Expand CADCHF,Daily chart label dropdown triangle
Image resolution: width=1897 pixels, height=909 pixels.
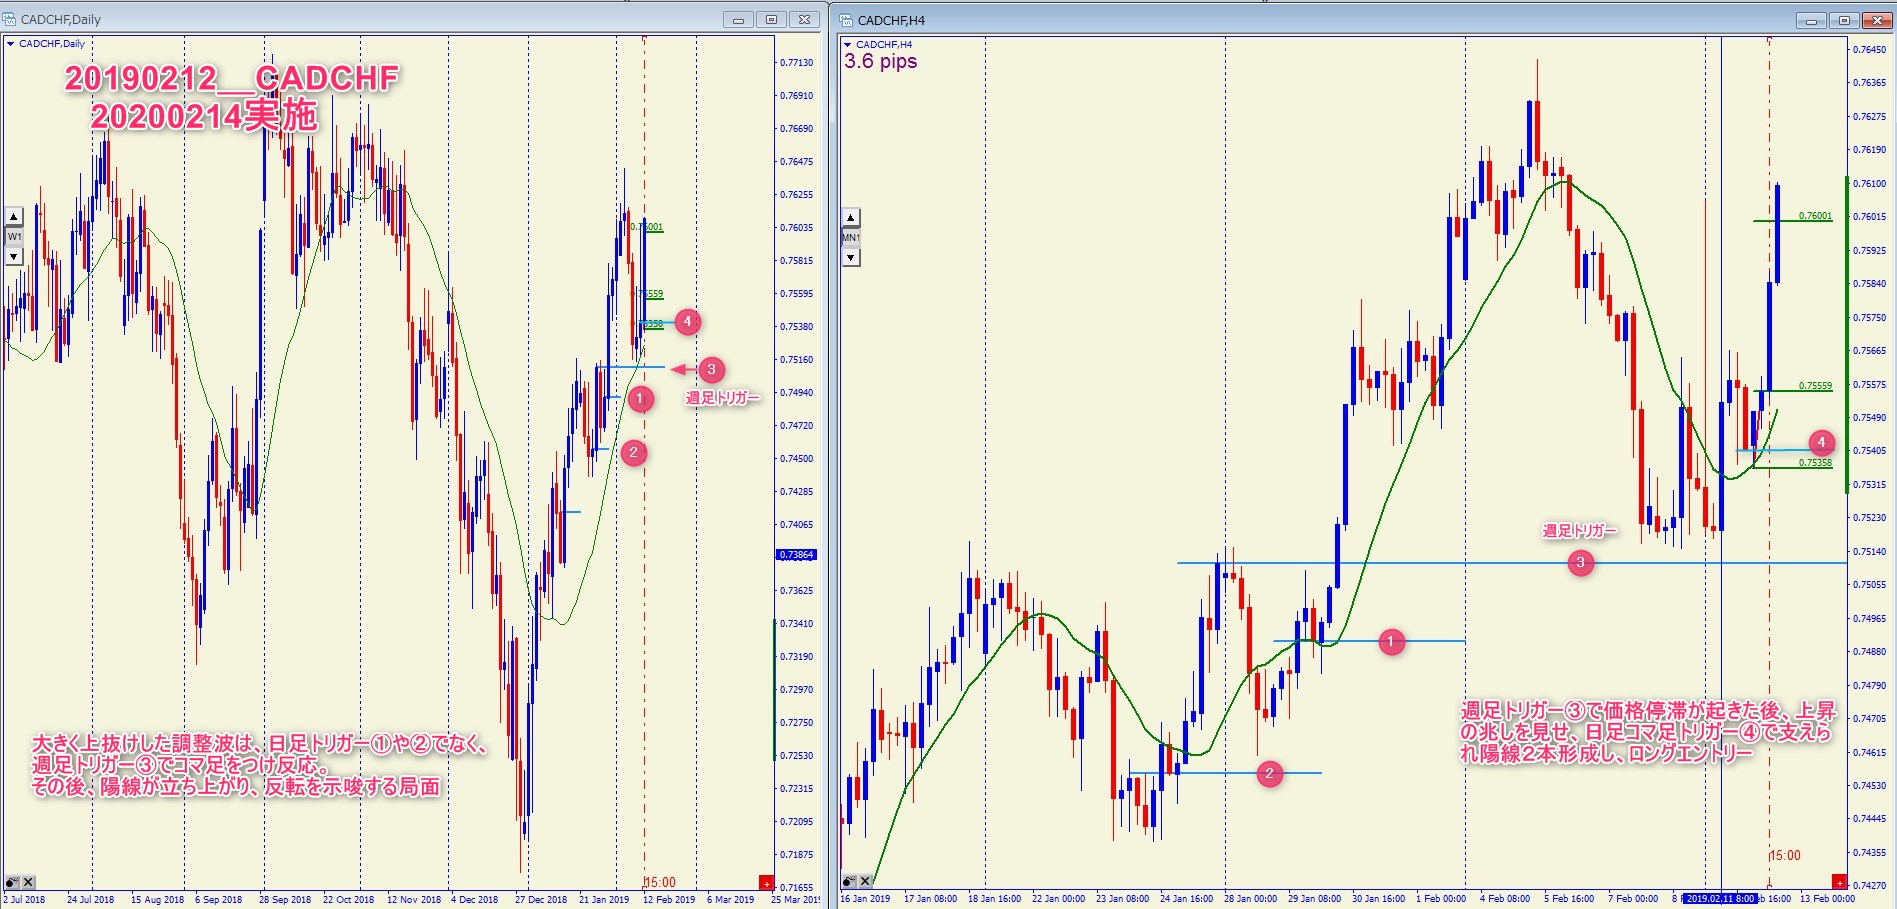[10, 44]
